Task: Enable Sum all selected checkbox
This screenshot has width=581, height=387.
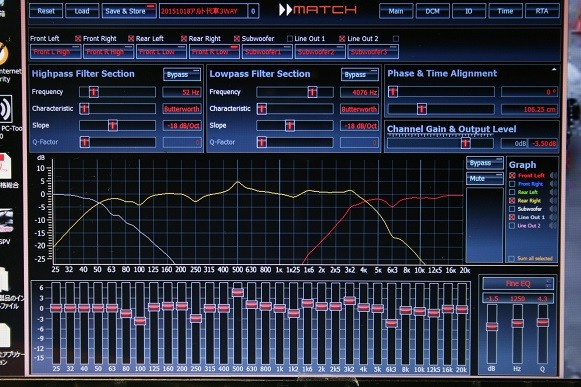Action: pos(512,258)
